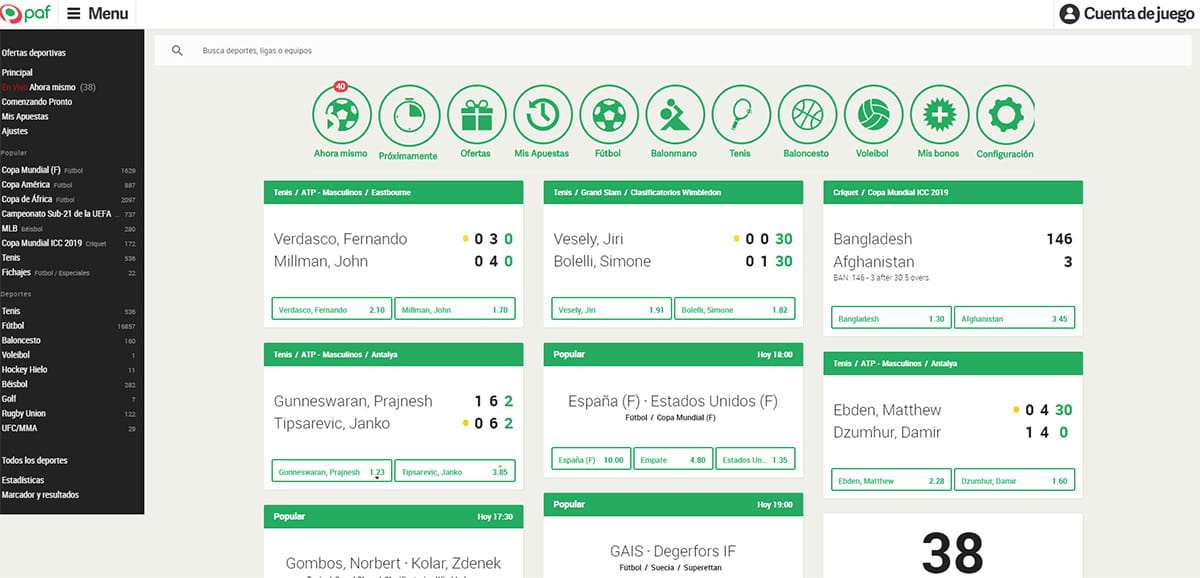The image size is (1200, 578).
Task: Select Copa de África in Popular list
Action: [x=68, y=200]
